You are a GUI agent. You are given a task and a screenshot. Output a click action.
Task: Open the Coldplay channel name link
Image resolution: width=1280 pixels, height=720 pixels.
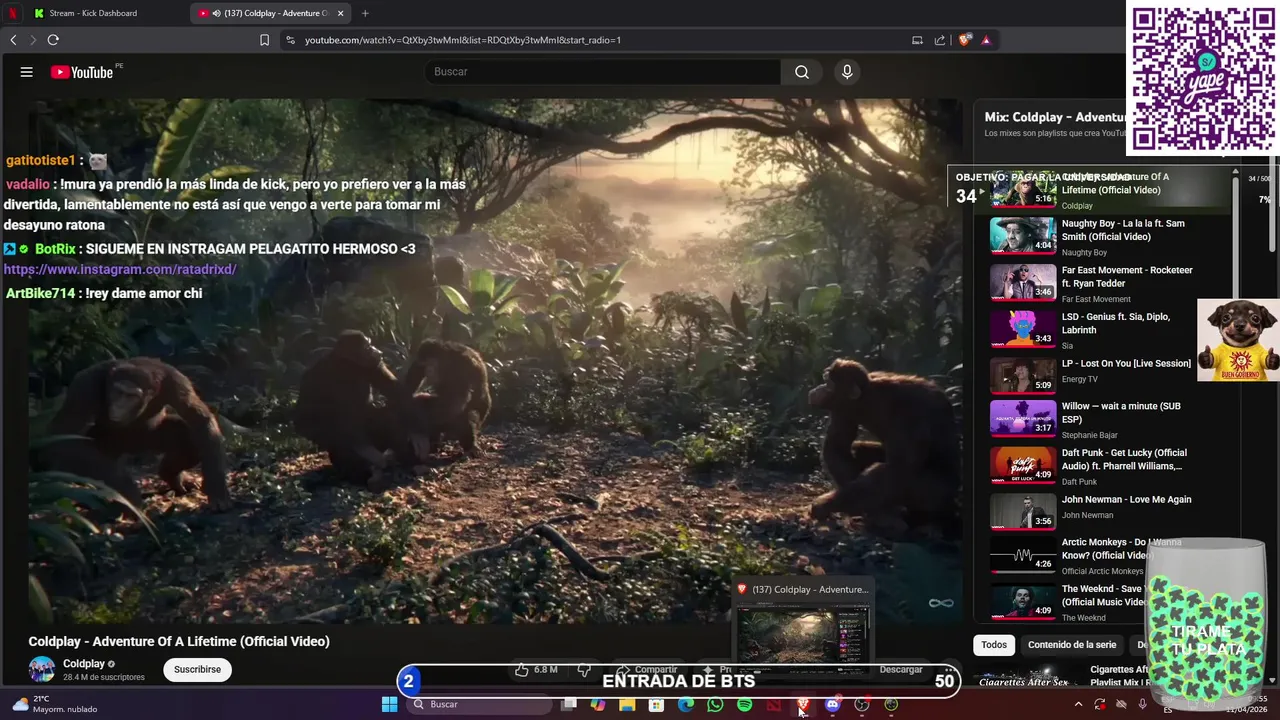pos(84,663)
